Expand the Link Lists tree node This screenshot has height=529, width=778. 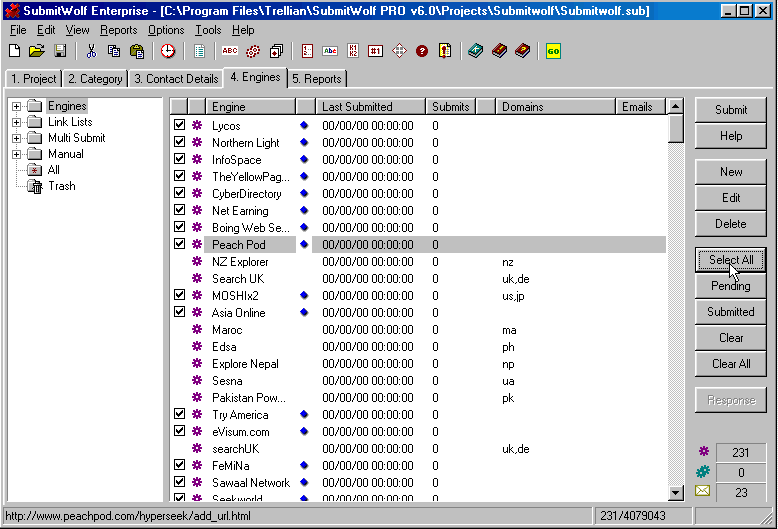[x=16, y=122]
